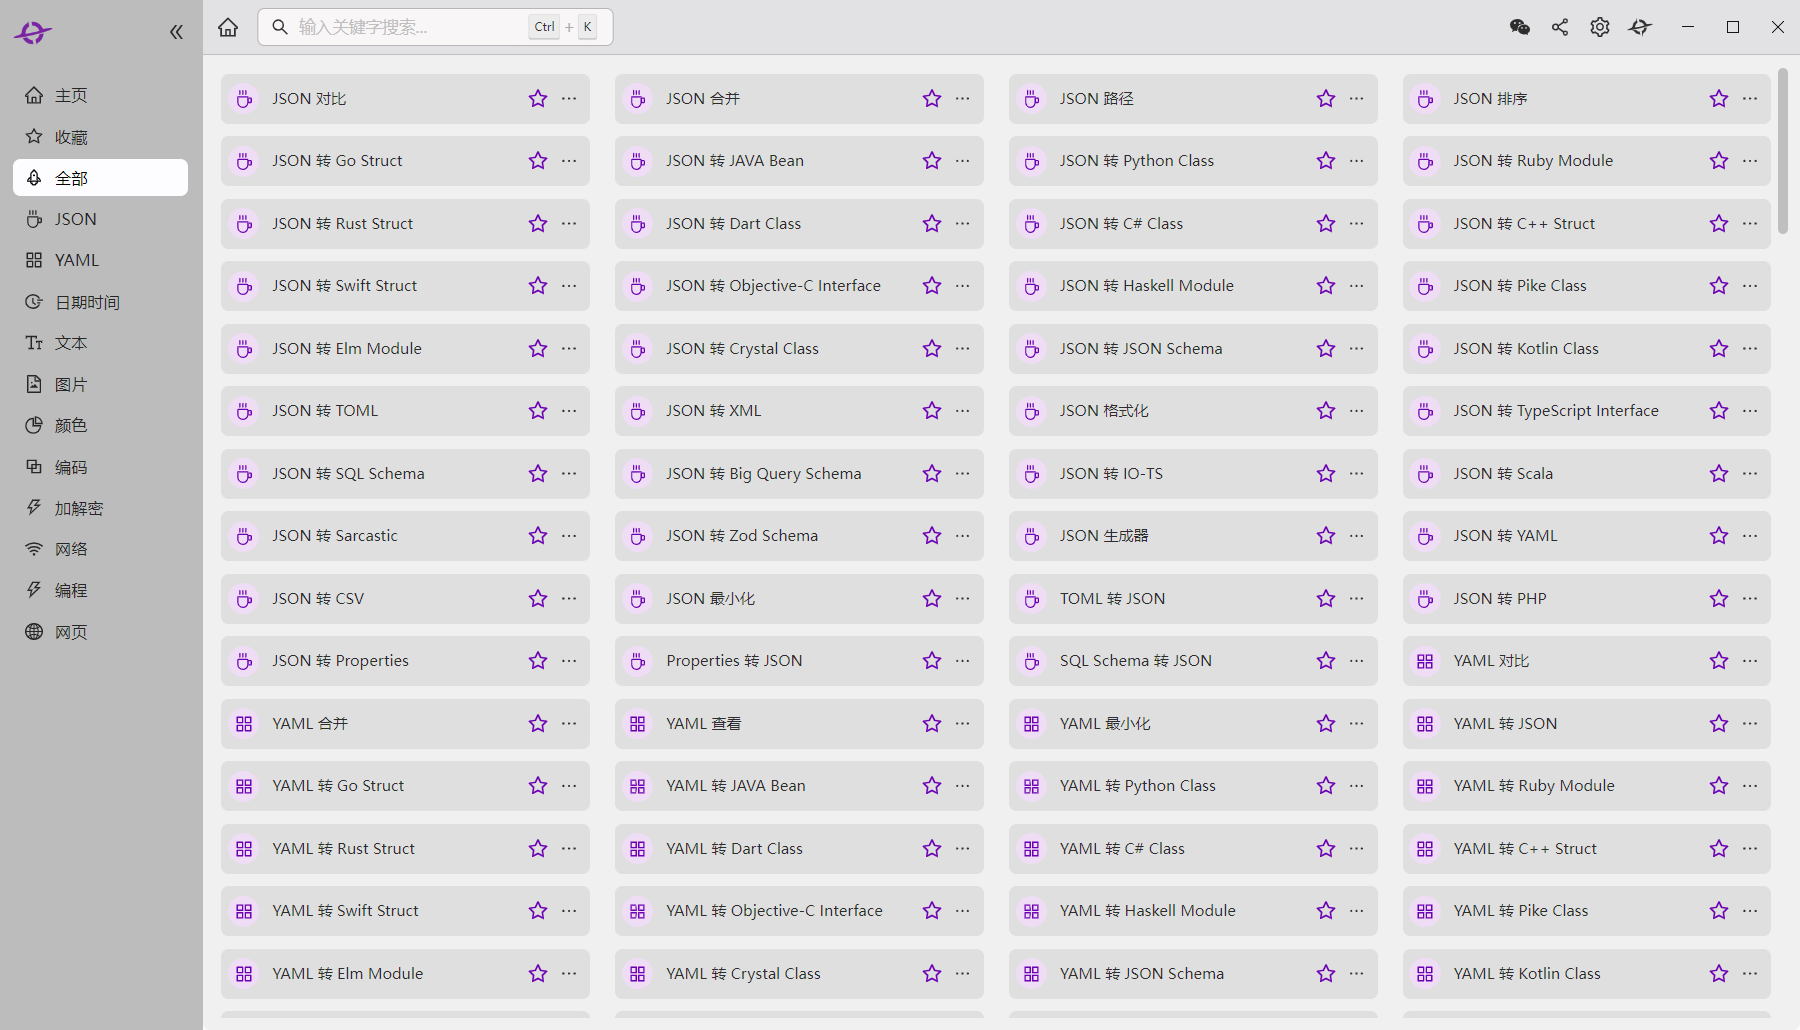Click the vertical scrollbar on the tool list
1800x1030 pixels.
(1783, 150)
